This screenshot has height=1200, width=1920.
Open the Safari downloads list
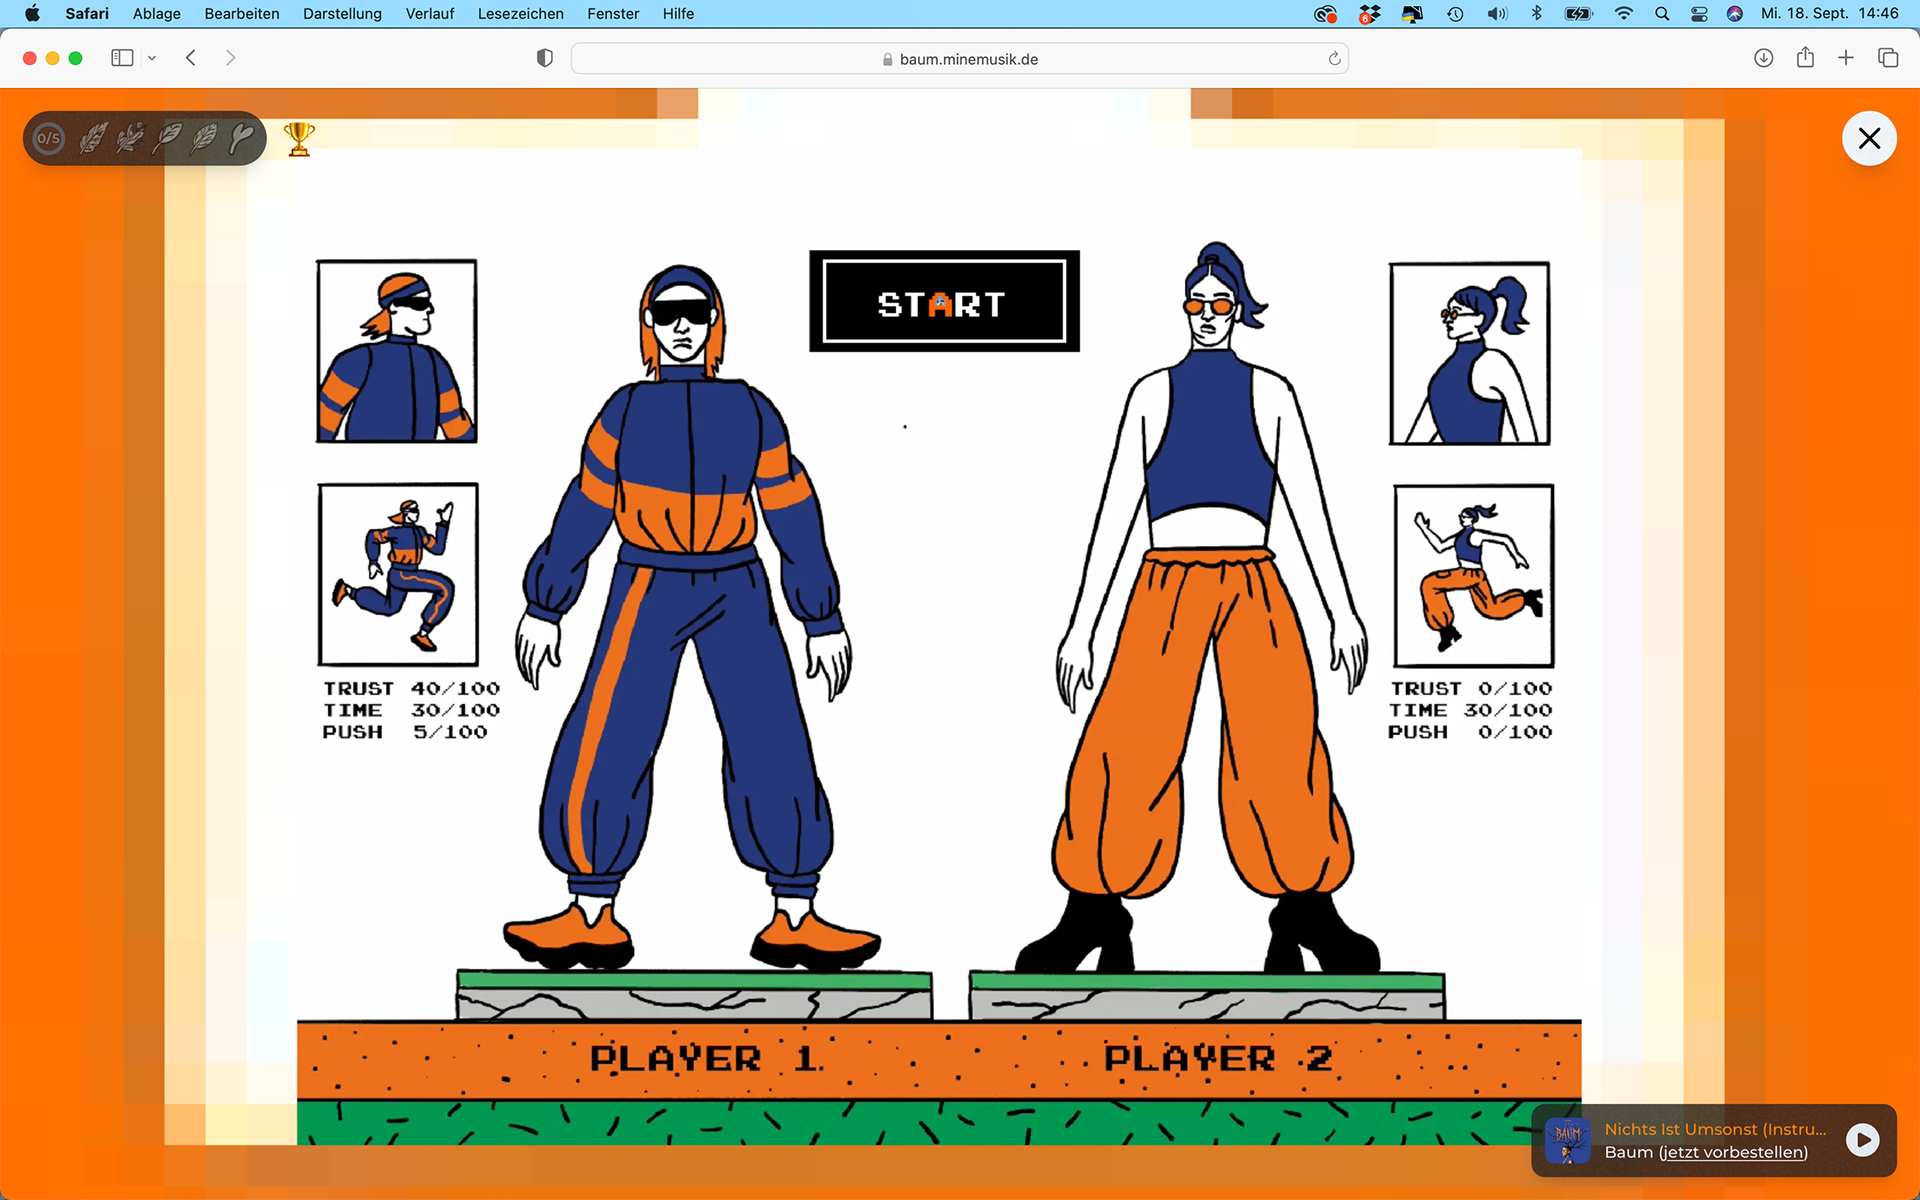(x=1763, y=58)
